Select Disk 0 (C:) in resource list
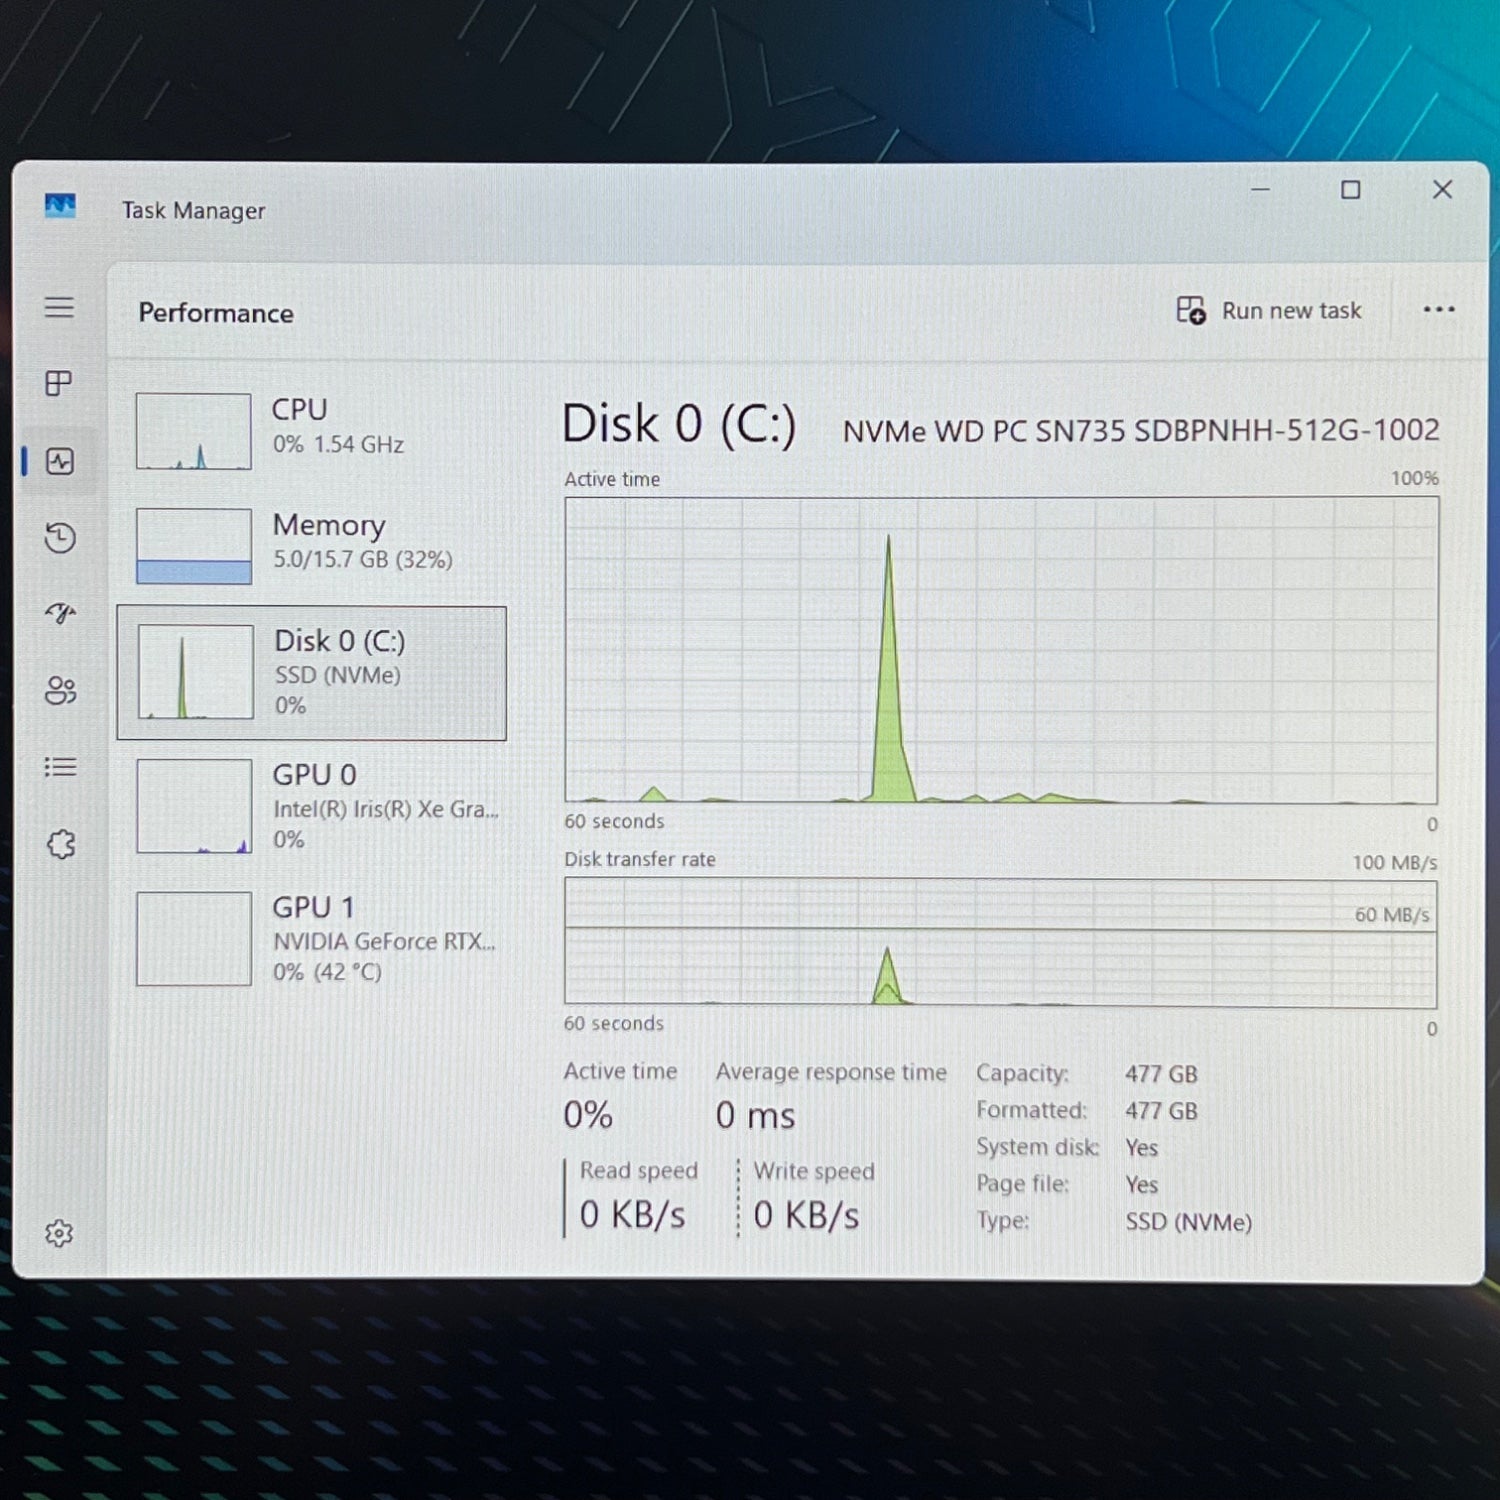Image resolution: width=1500 pixels, height=1500 pixels. 311,673
